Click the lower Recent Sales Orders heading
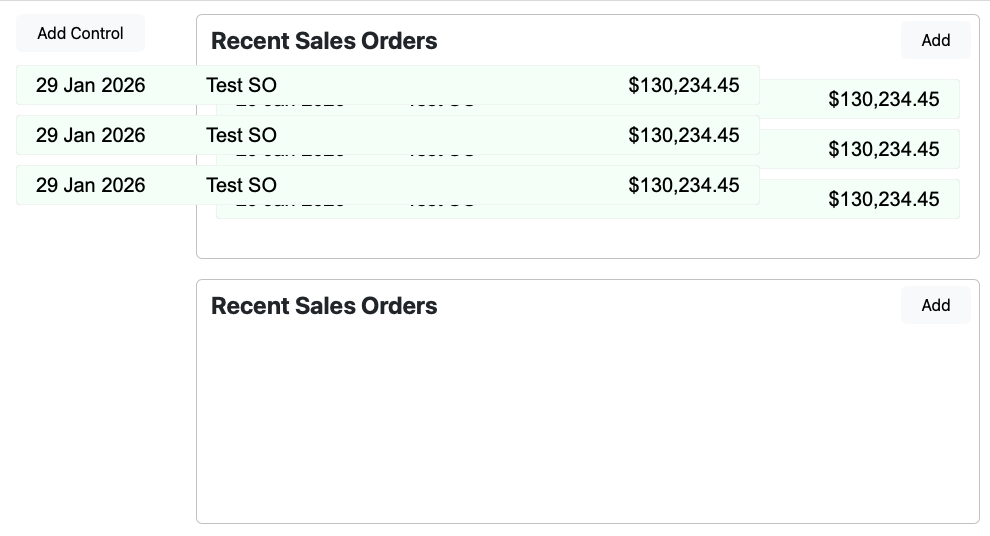The image size is (990, 536). click(x=324, y=306)
